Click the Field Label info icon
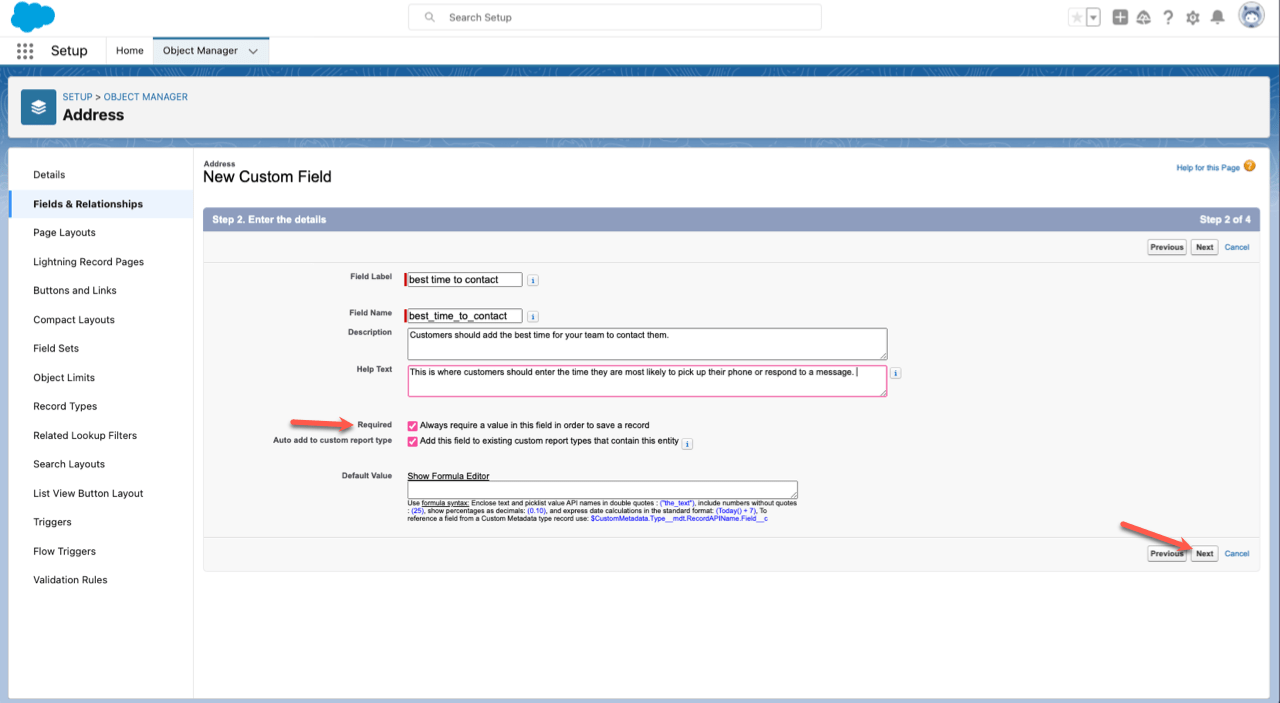Screen dimensions: 1280x703 (533, 280)
